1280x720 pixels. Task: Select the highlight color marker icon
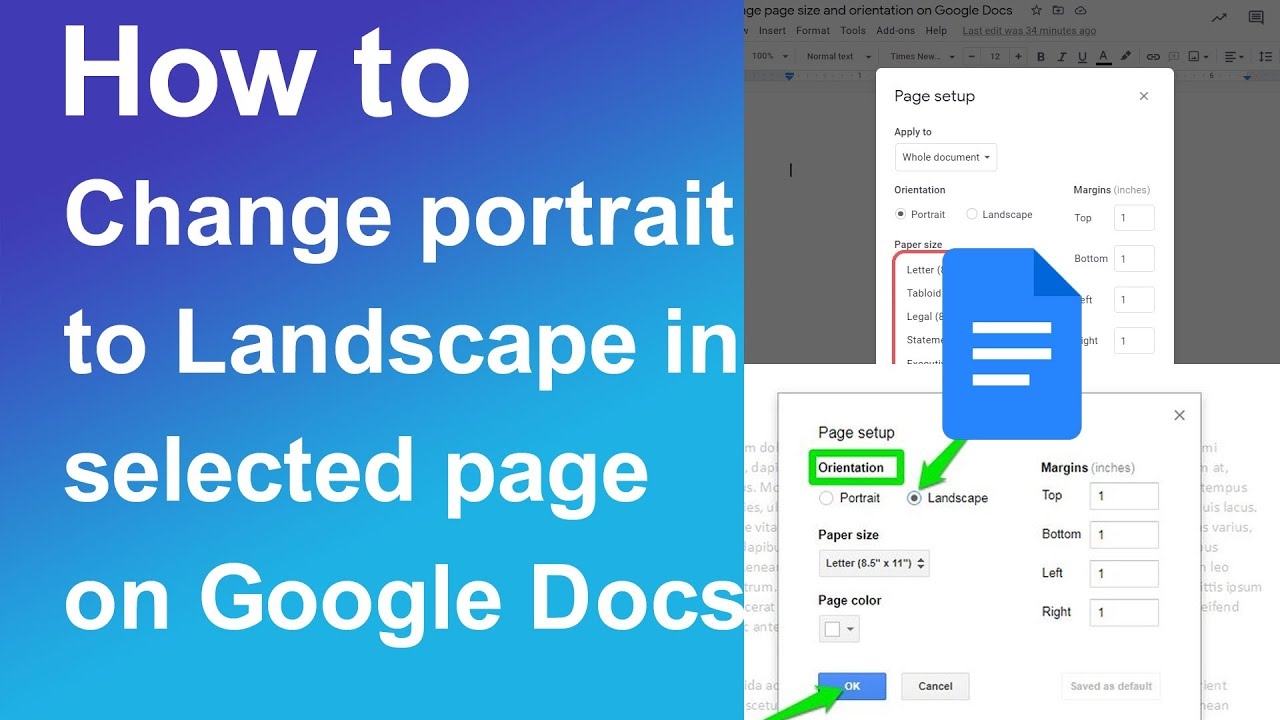pyautogui.click(x=1126, y=57)
